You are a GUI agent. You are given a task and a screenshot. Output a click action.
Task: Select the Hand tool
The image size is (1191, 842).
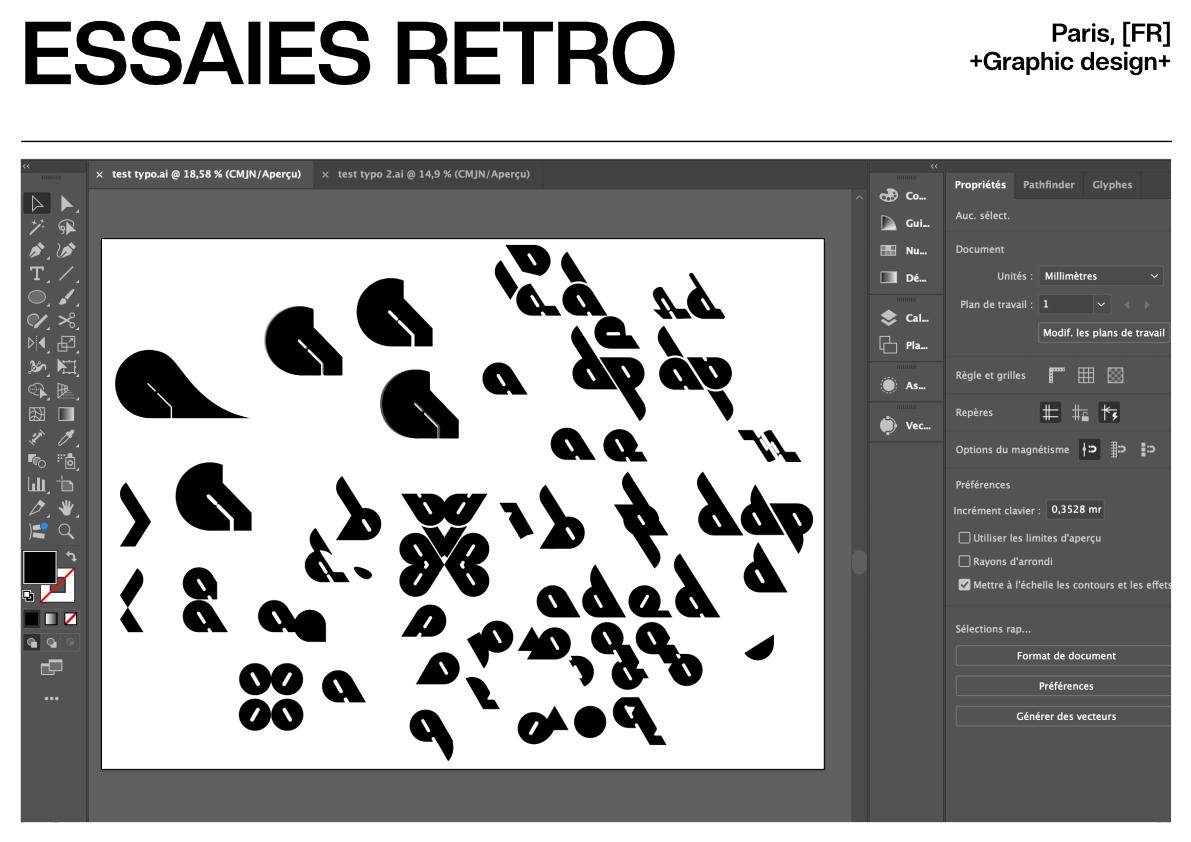[x=67, y=508]
